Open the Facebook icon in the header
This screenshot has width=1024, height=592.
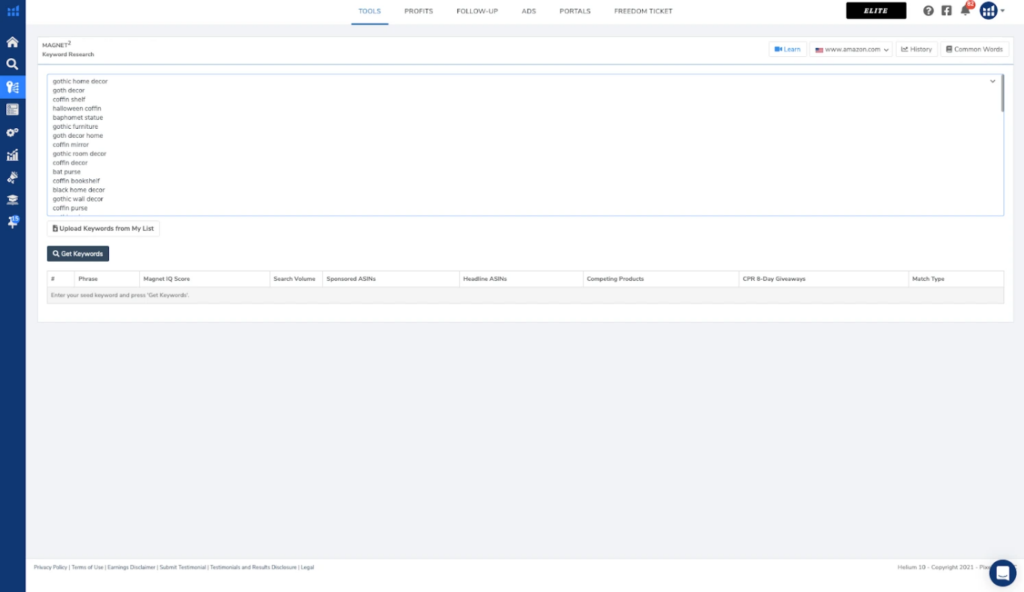[946, 11]
